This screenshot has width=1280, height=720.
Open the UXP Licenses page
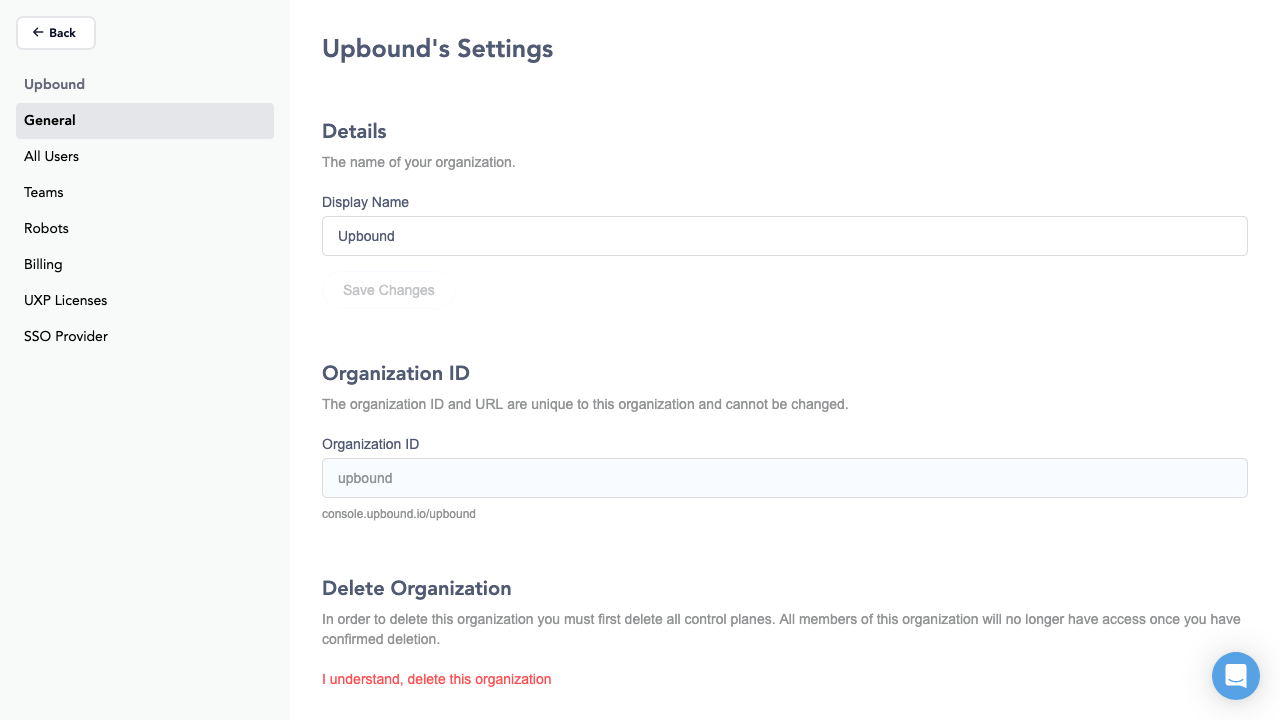(65, 300)
